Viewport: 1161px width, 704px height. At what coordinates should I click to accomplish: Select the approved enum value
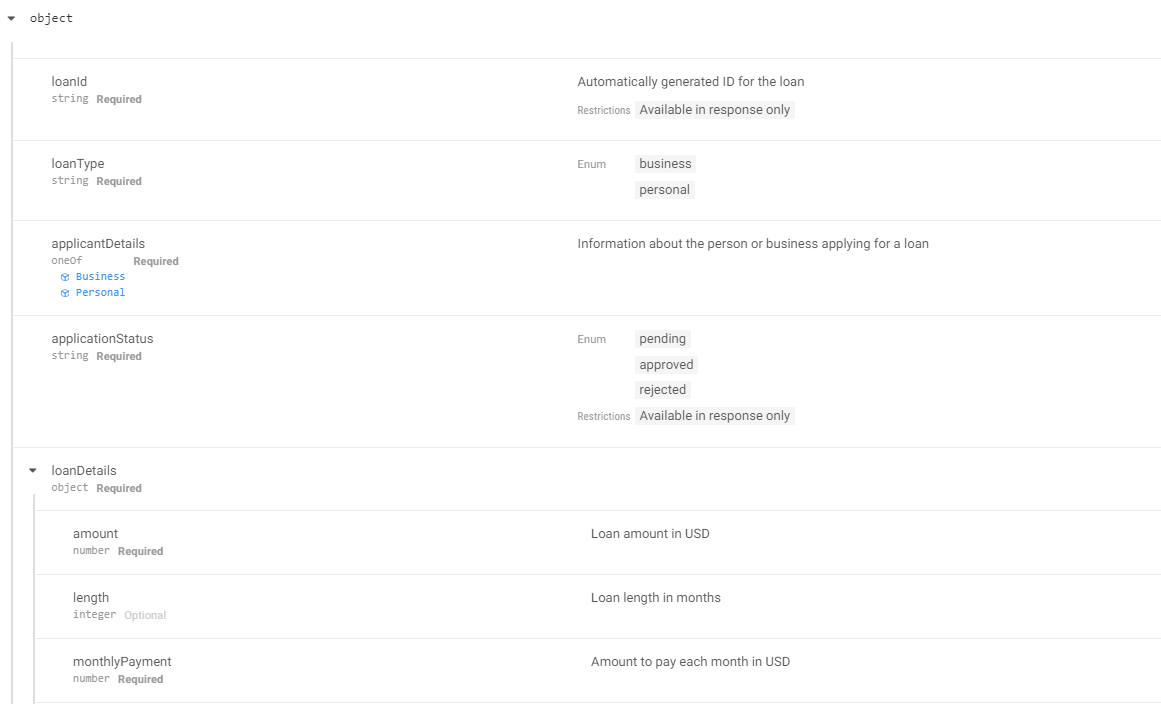(x=666, y=365)
